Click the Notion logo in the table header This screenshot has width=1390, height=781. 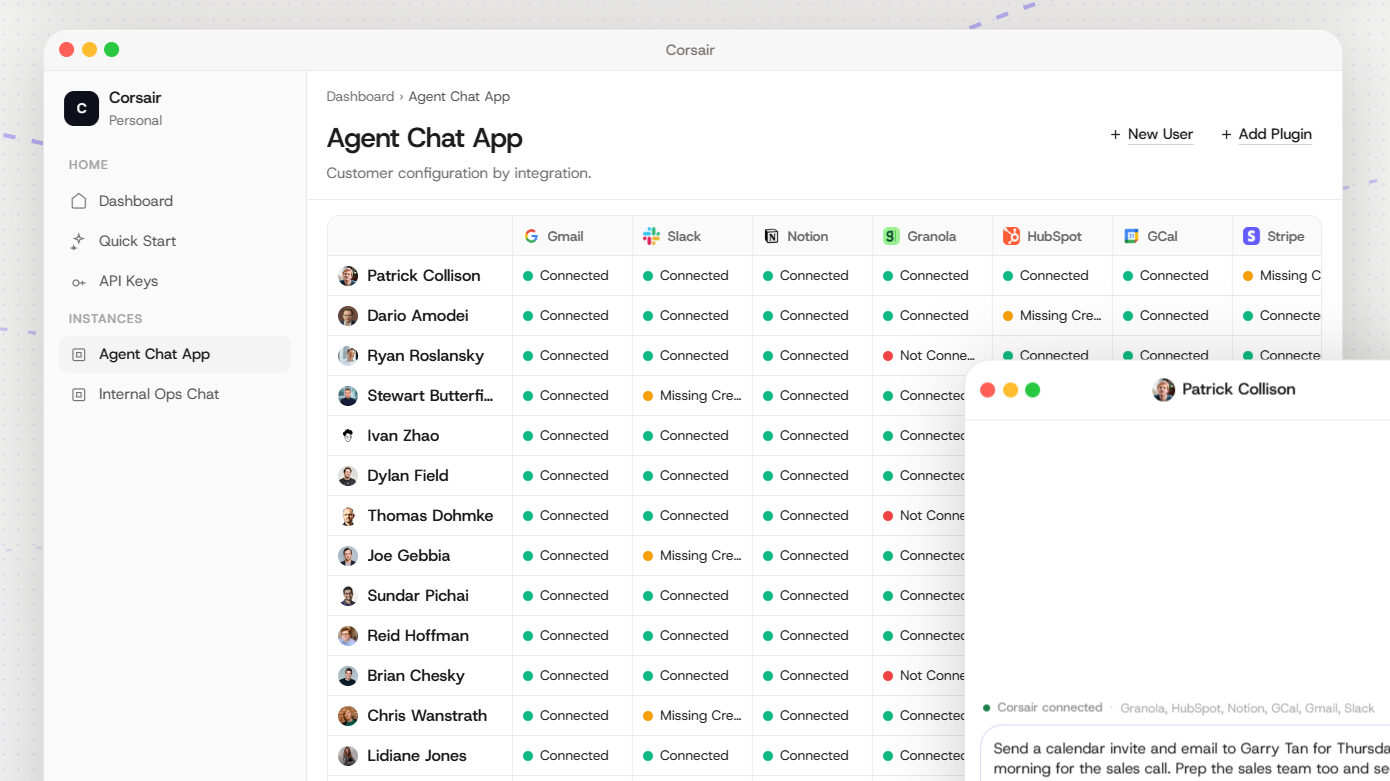(771, 236)
